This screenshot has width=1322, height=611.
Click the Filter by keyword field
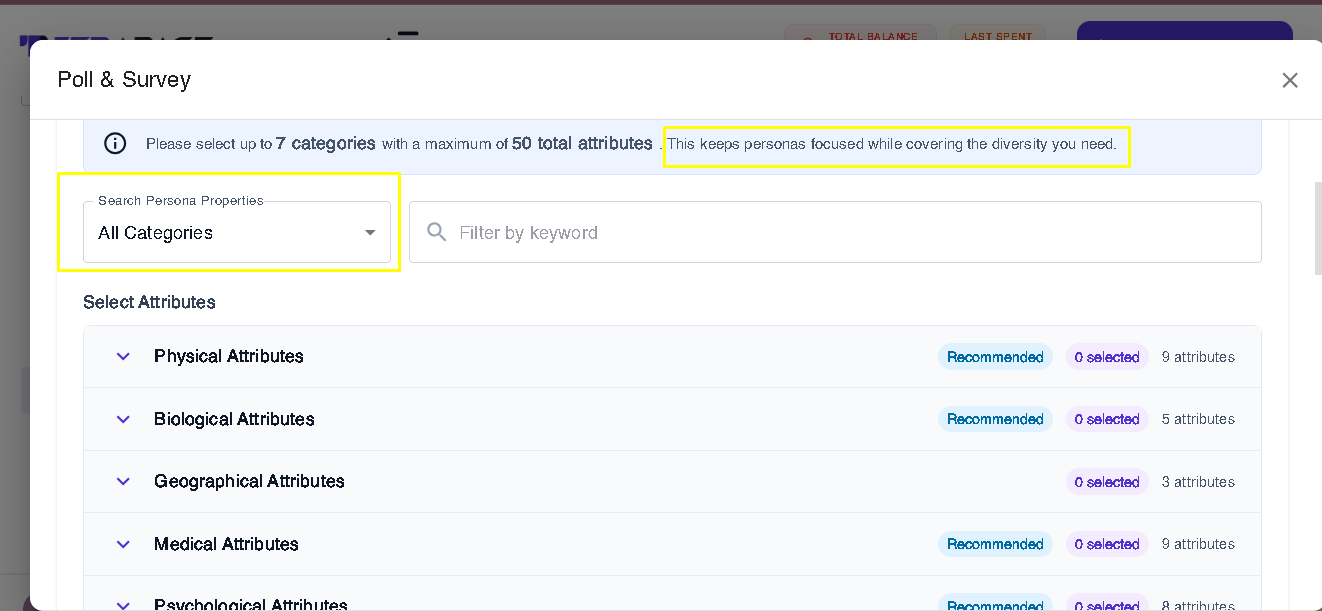[x=835, y=232]
